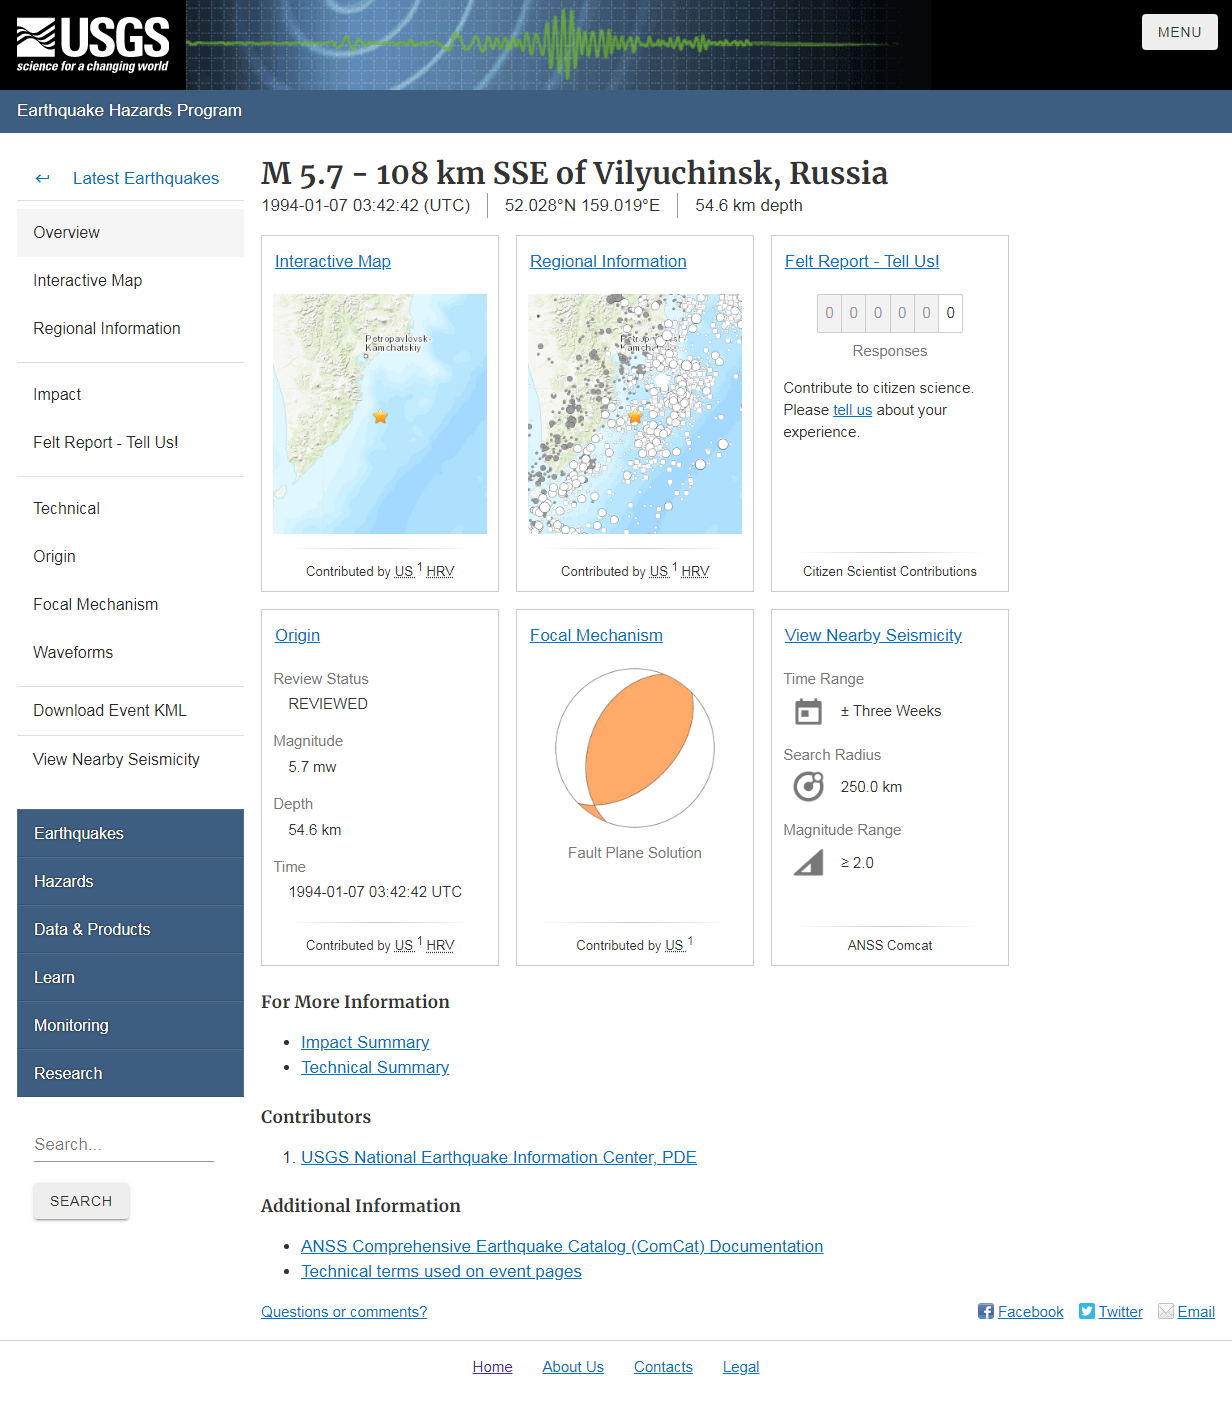Select Regional Information in sidebar
This screenshot has width=1232, height=1408.
click(130, 328)
